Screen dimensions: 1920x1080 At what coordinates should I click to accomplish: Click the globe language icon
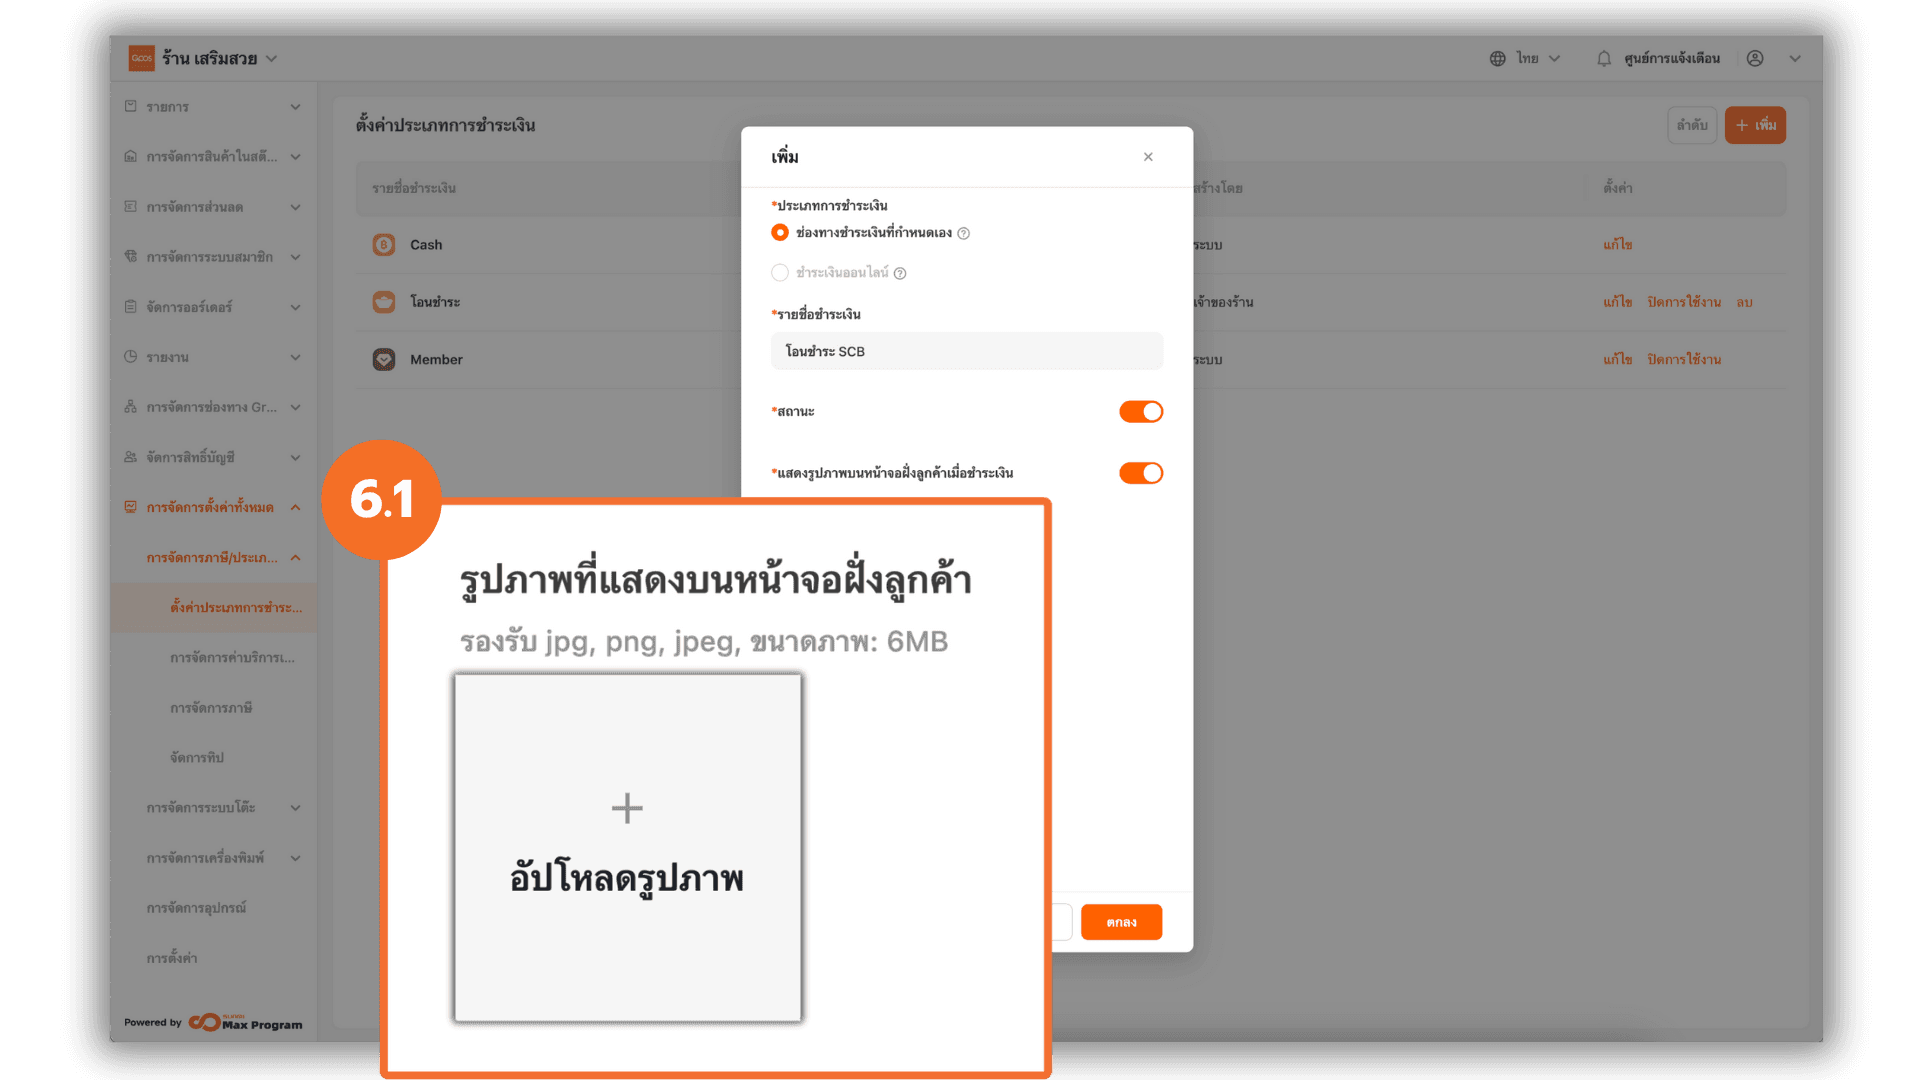pyautogui.click(x=1497, y=59)
